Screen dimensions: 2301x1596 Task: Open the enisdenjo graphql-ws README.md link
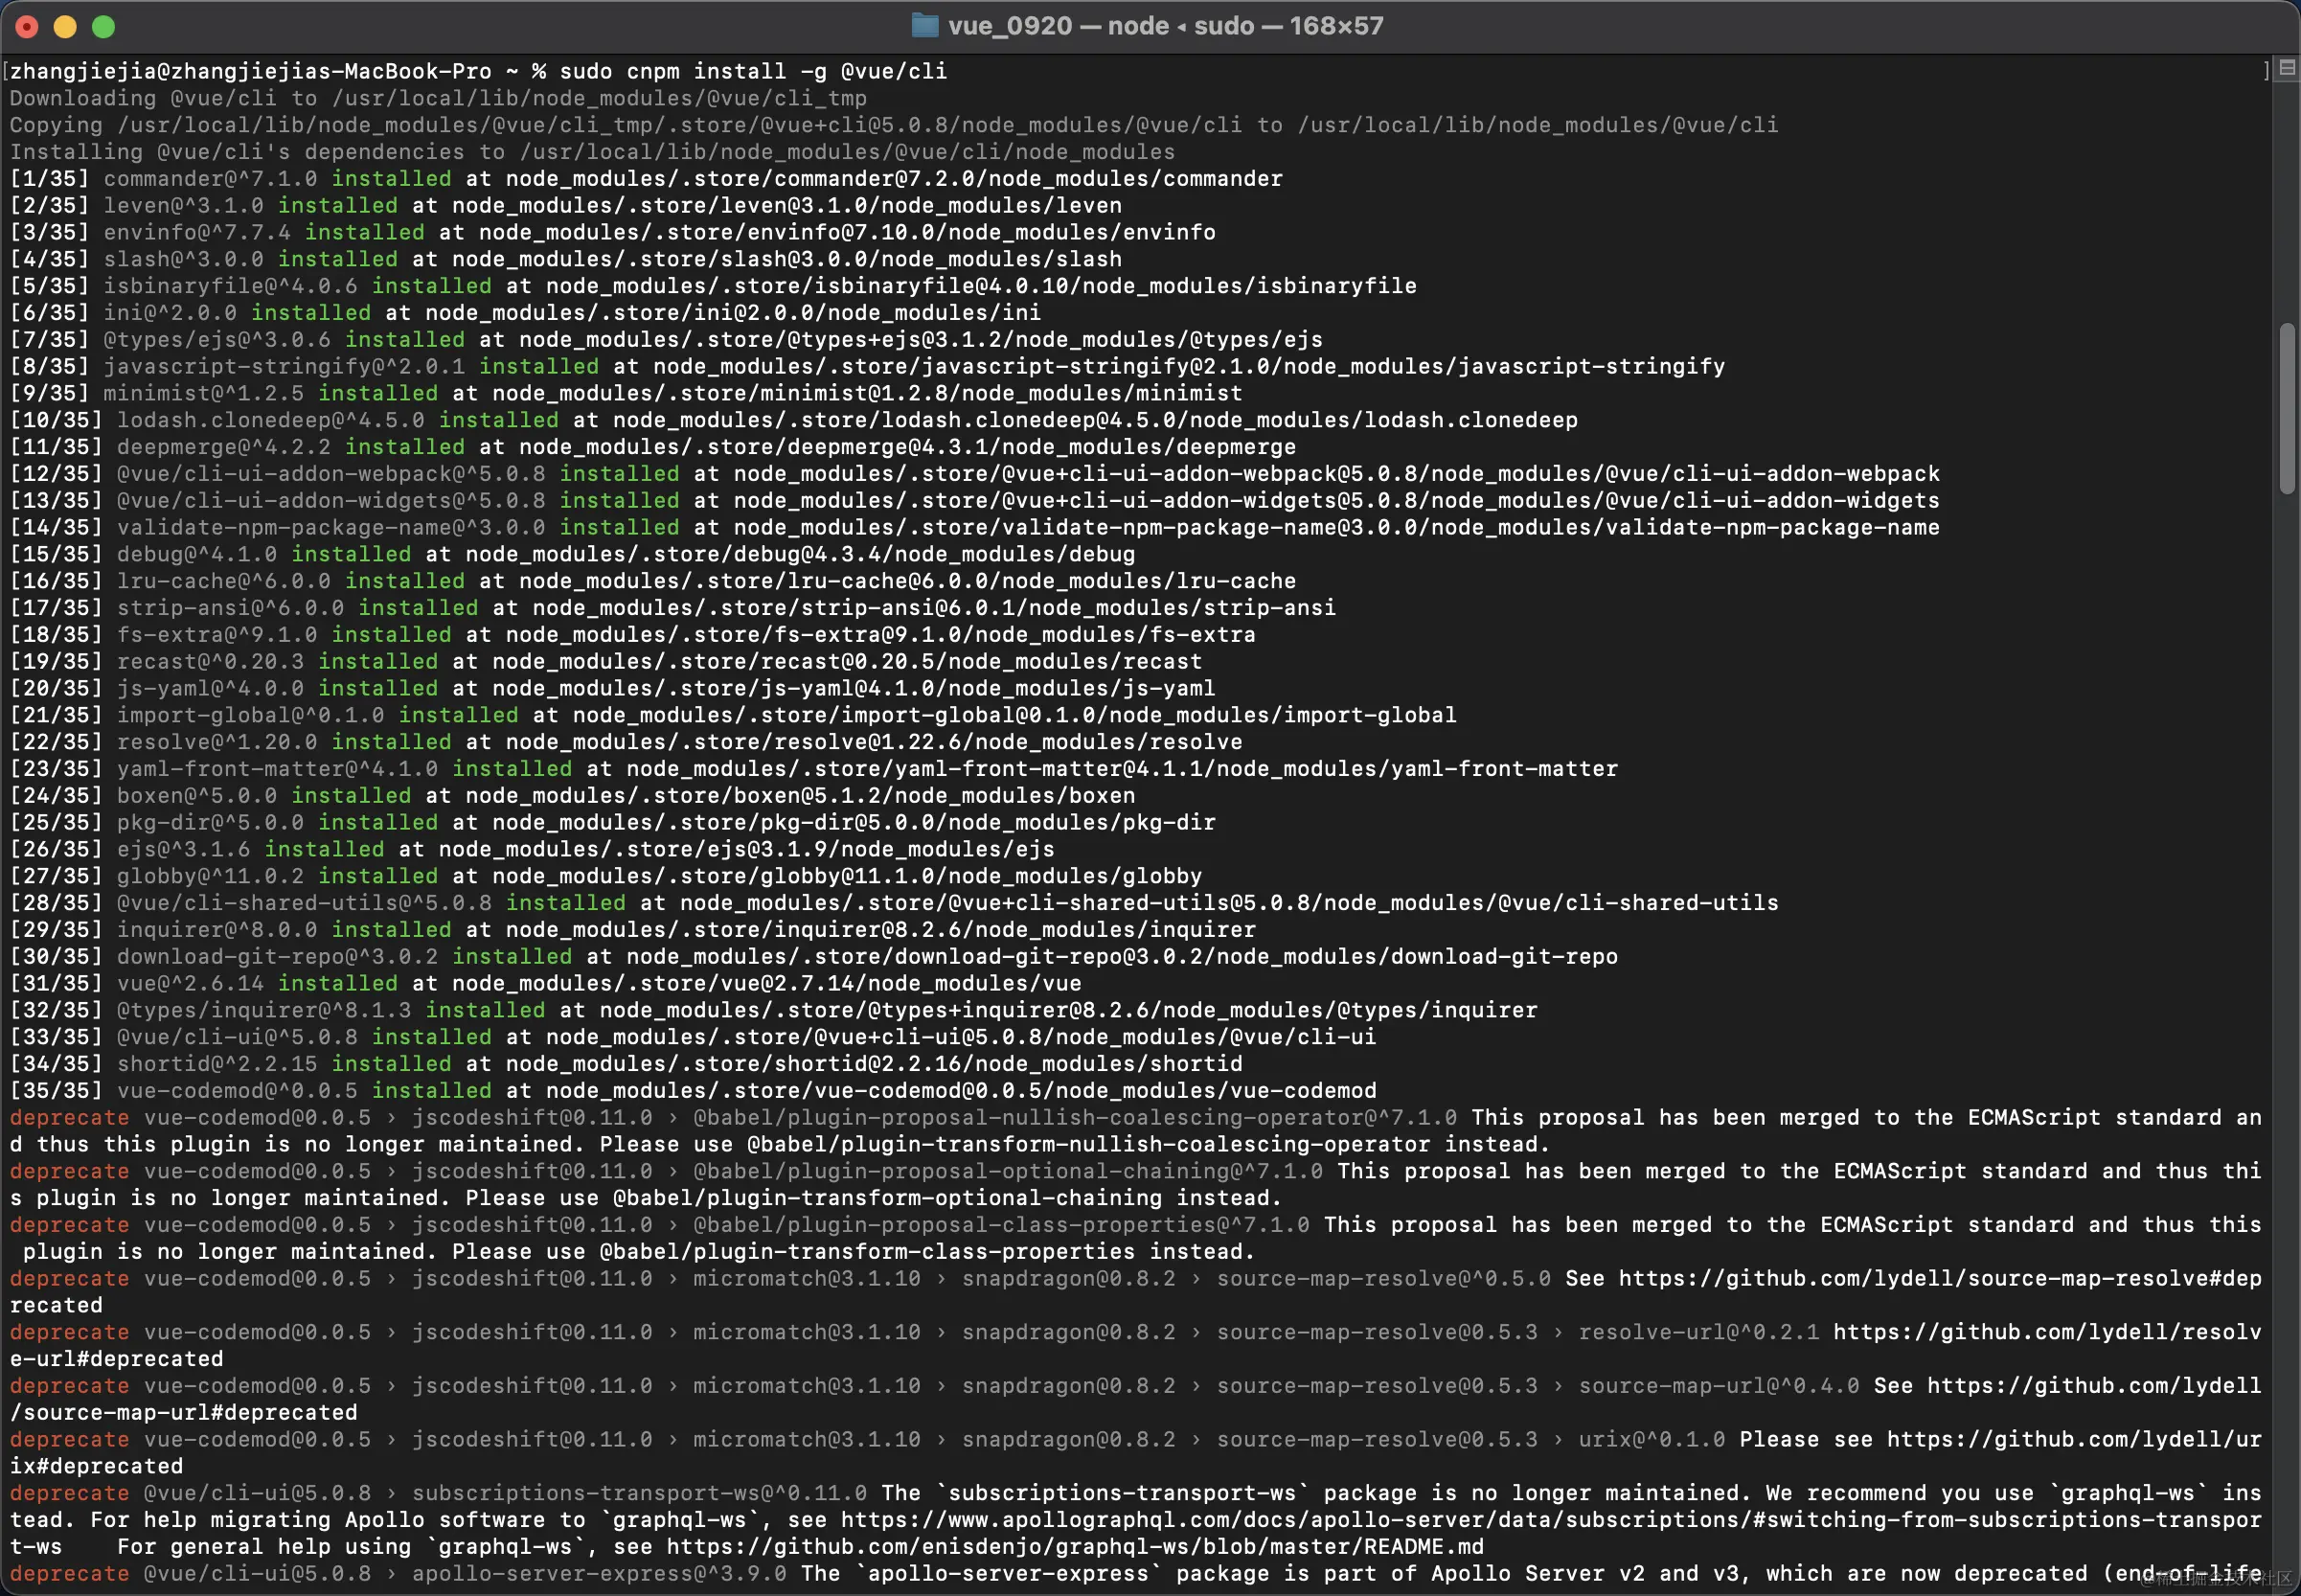tap(1074, 1546)
